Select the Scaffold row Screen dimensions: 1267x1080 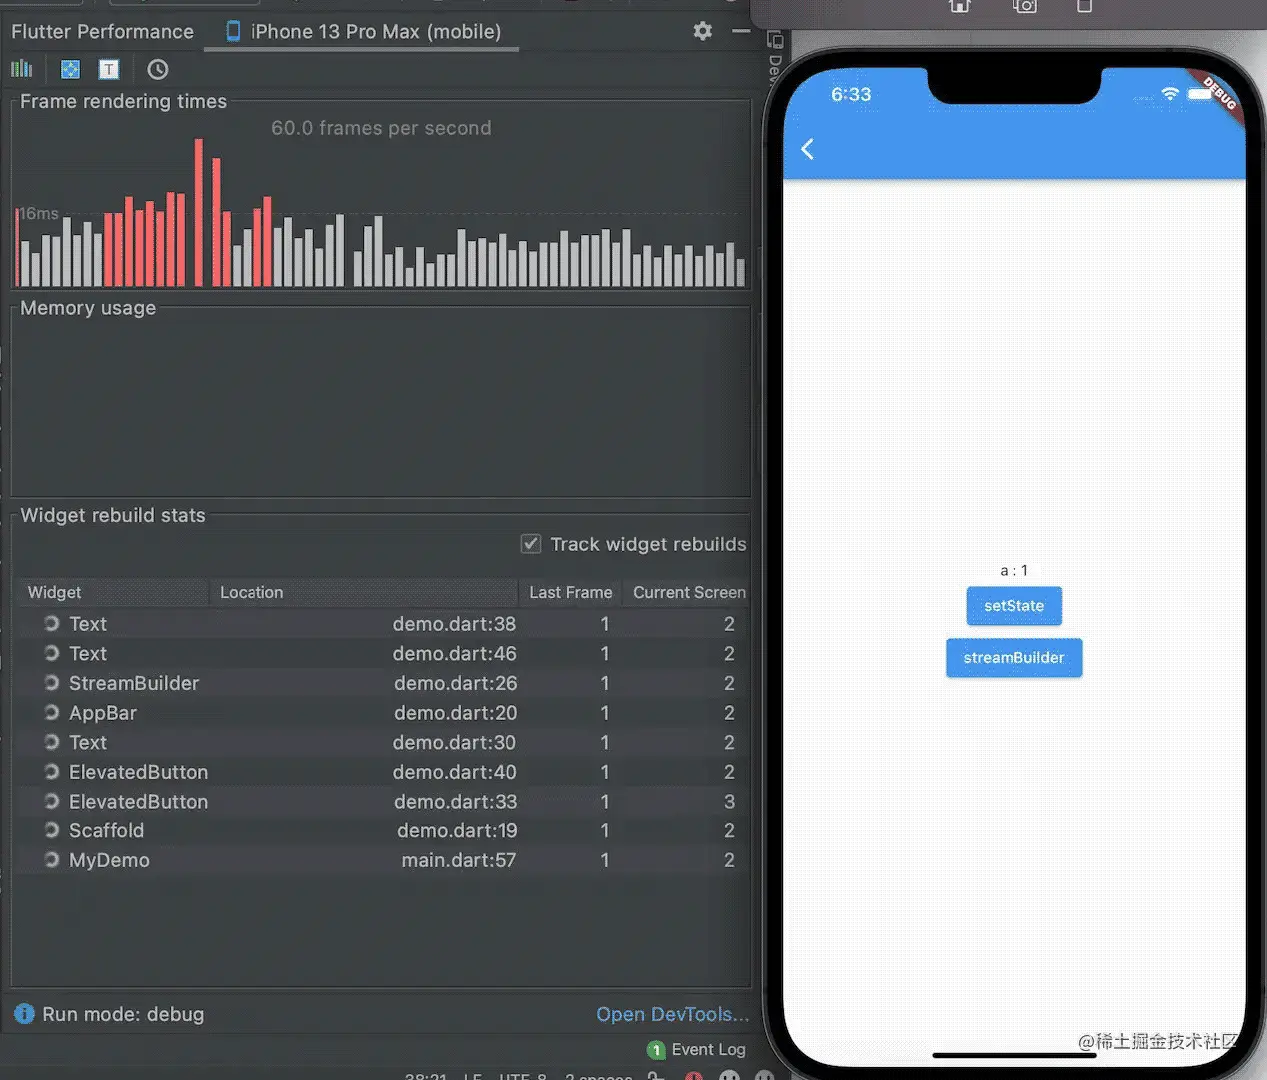point(383,830)
